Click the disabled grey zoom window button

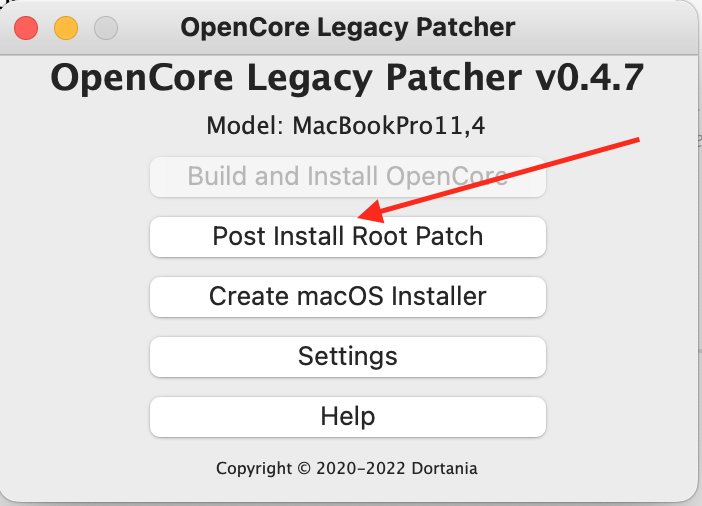coord(106,28)
